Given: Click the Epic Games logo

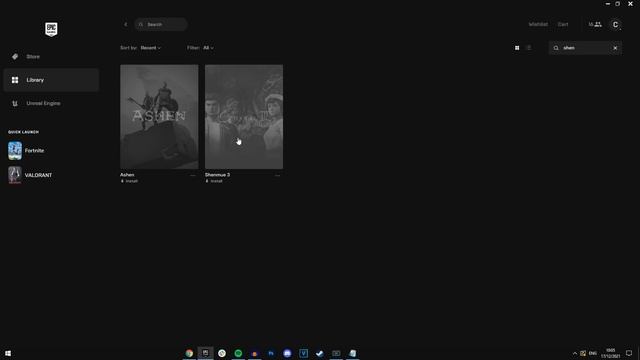Looking at the screenshot, I should point(51,29).
